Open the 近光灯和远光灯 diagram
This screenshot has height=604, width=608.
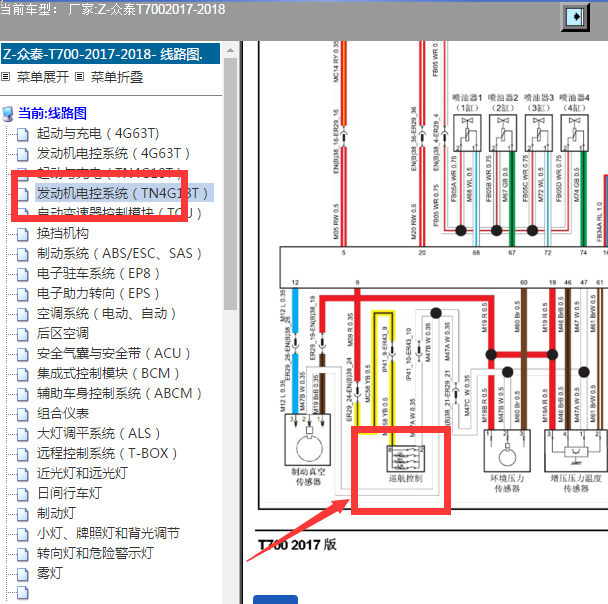coord(82,473)
